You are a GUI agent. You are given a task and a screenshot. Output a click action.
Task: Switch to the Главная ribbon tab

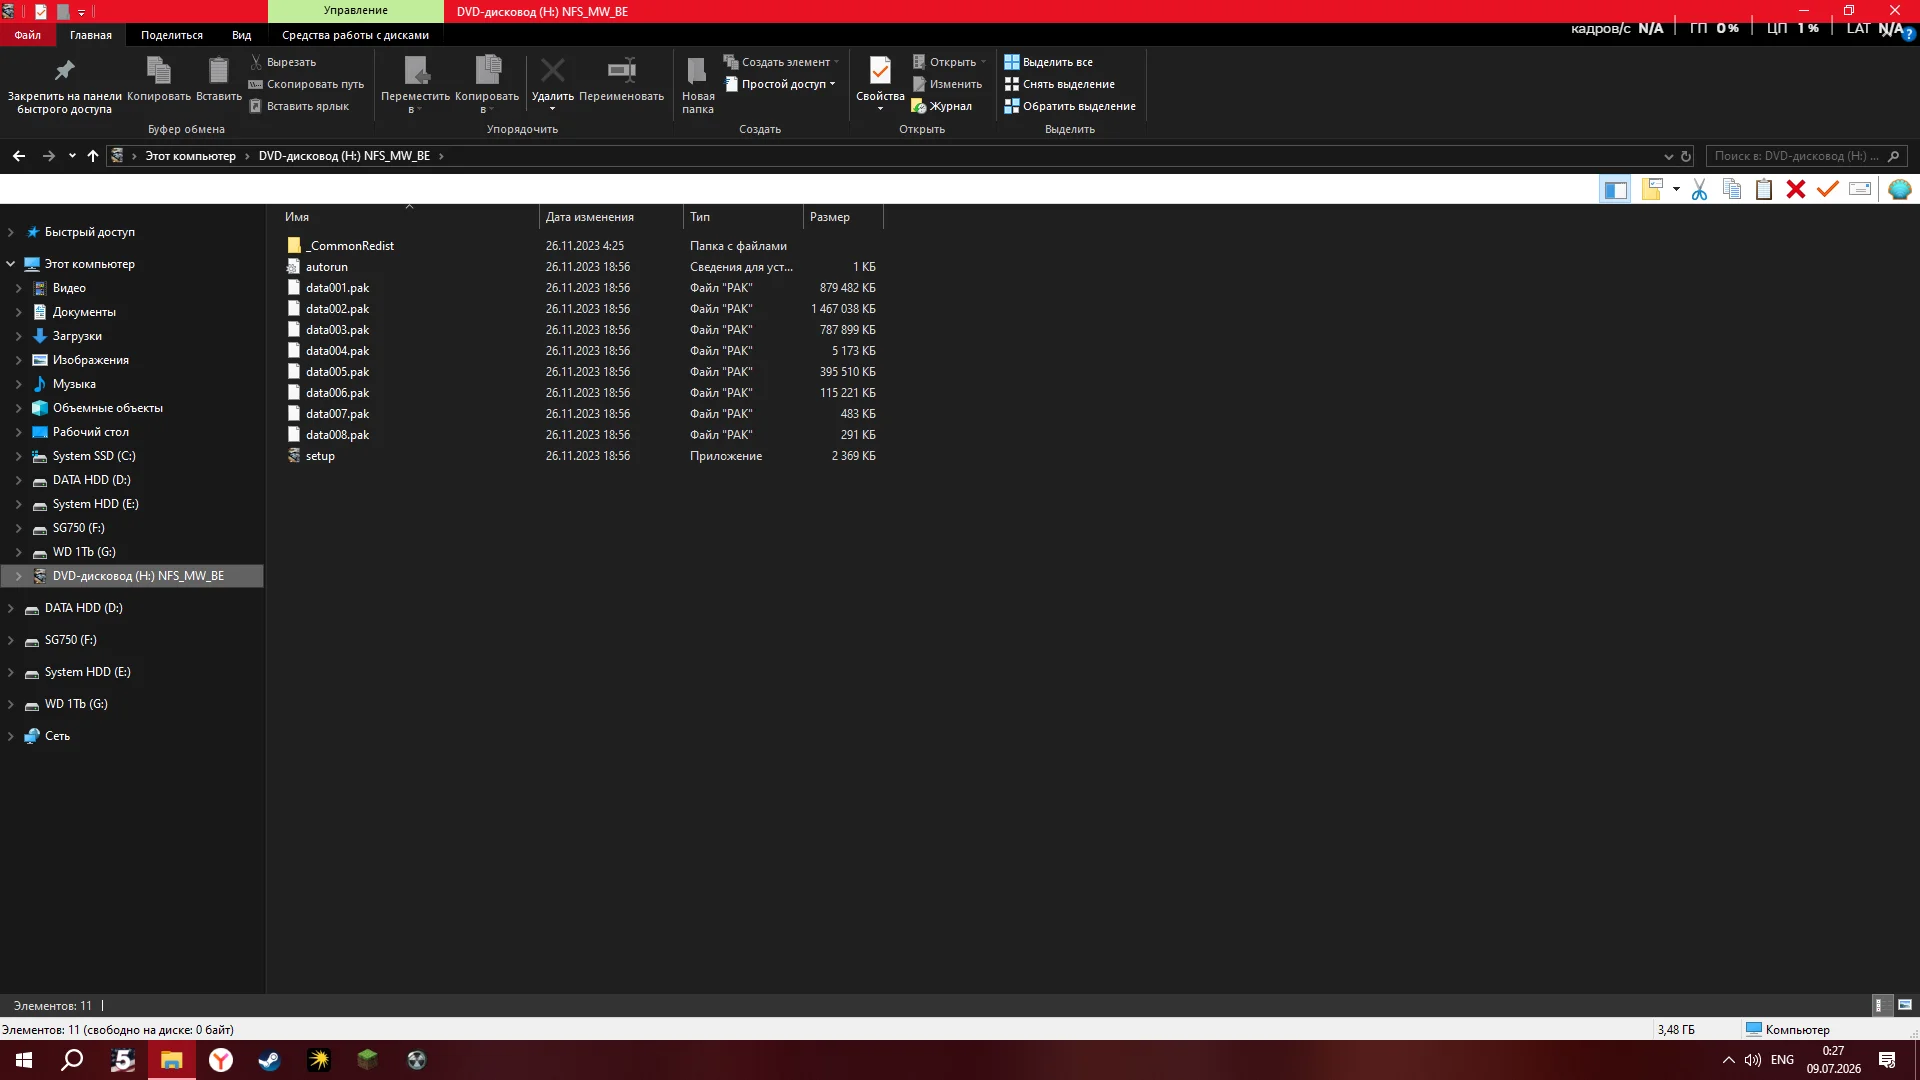91,35
